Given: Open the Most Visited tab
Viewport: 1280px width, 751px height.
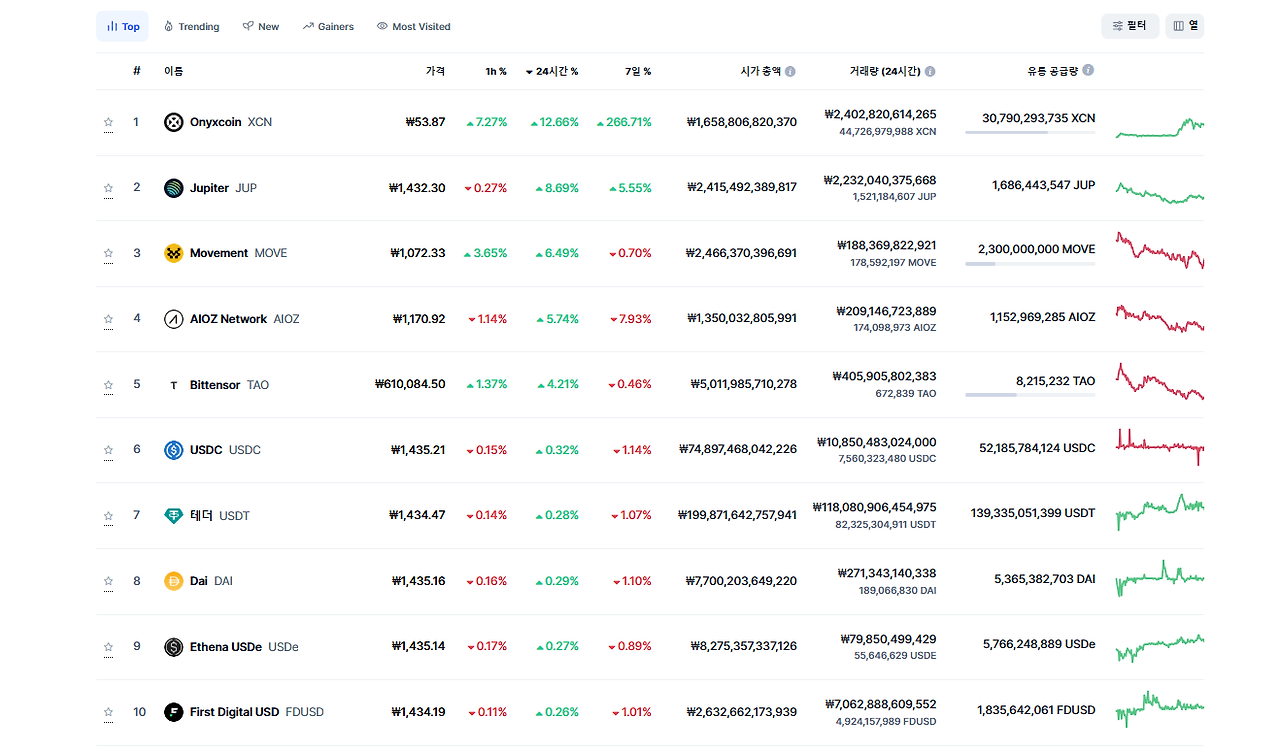Looking at the screenshot, I should coord(414,27).
